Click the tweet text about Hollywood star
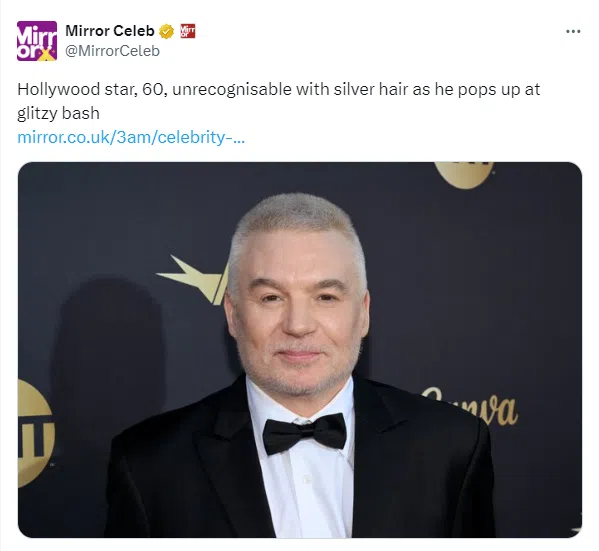The width and height of the screenshot is (599, 551). (278, 101)
